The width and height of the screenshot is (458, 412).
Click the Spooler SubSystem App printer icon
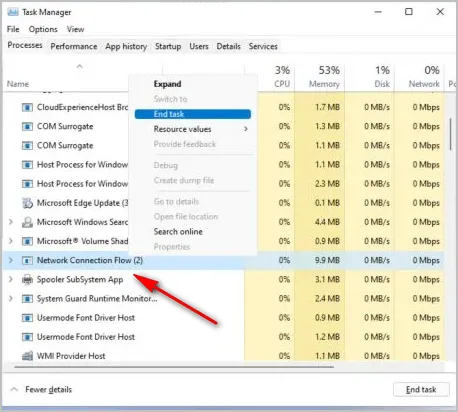(x=27, y=280)
